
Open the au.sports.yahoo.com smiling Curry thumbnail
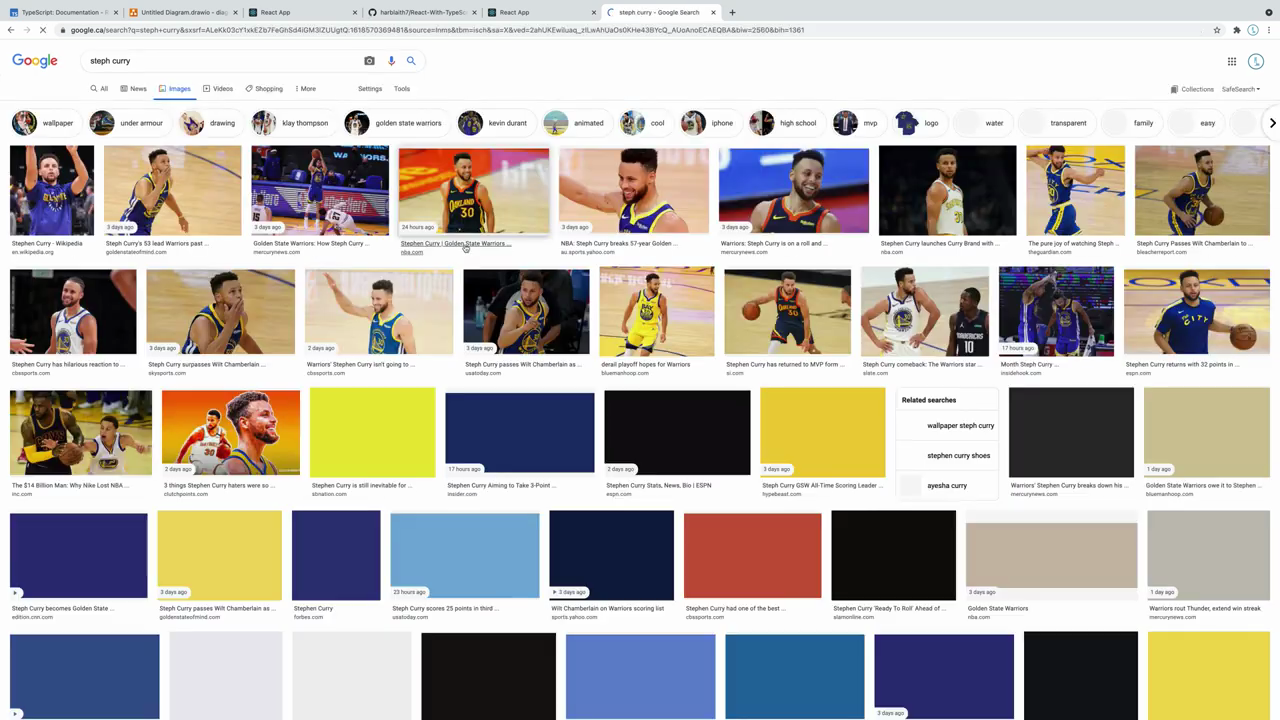coord(634,190)
